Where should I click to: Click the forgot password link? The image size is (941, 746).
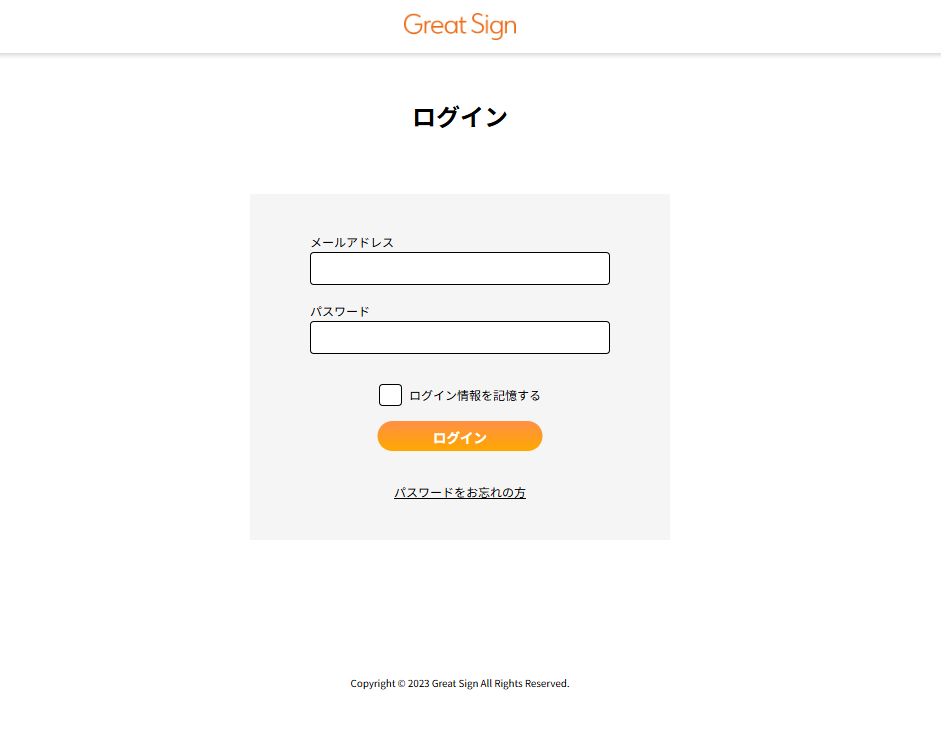click(x=460, y=492)
